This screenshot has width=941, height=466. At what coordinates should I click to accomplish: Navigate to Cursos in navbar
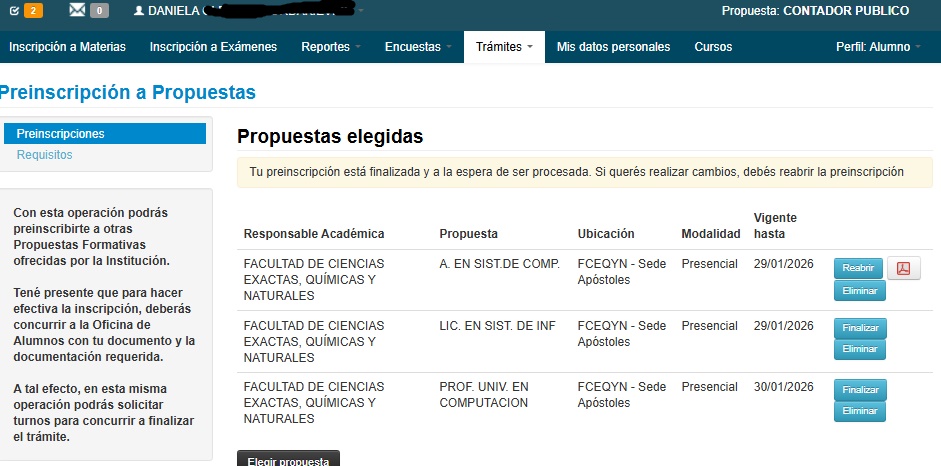[713, 47]
